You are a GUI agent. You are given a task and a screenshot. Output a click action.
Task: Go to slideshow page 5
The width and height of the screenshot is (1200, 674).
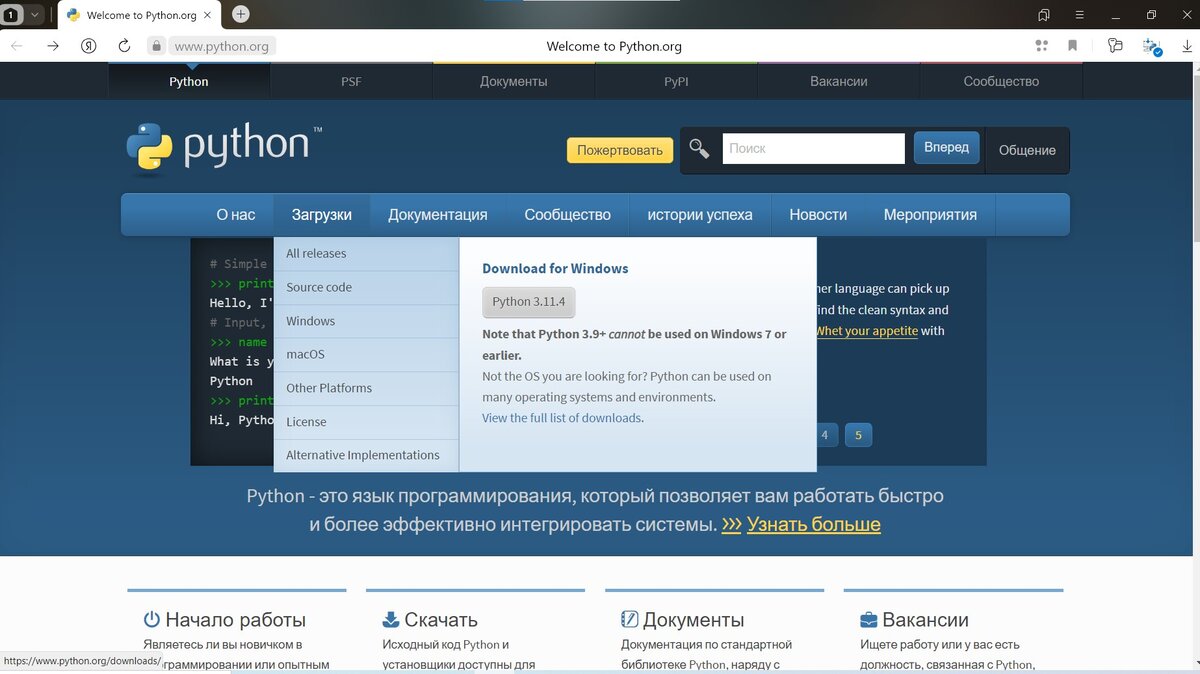(858, 435)
